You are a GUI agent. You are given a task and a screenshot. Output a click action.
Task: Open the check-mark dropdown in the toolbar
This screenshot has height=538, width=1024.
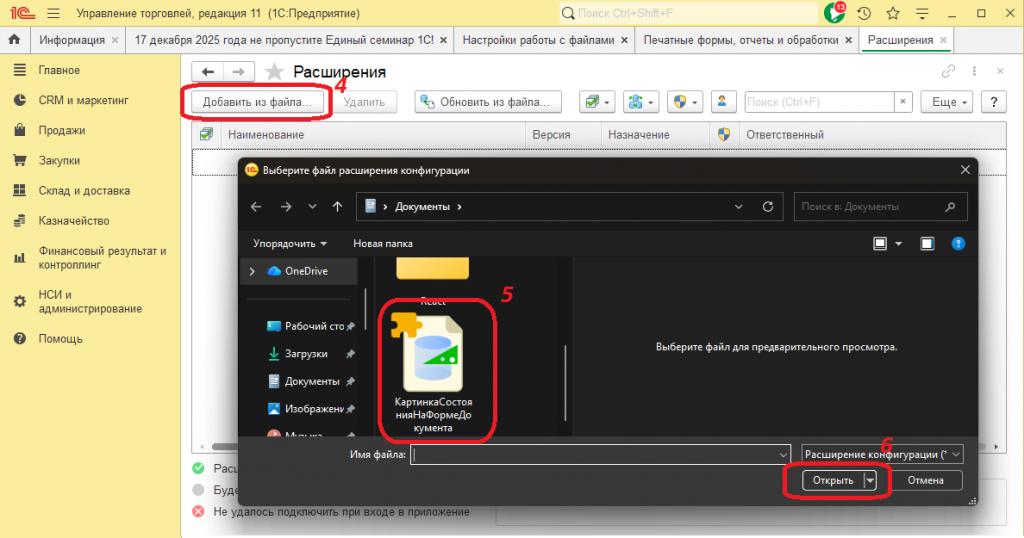(x=597, y=102)
